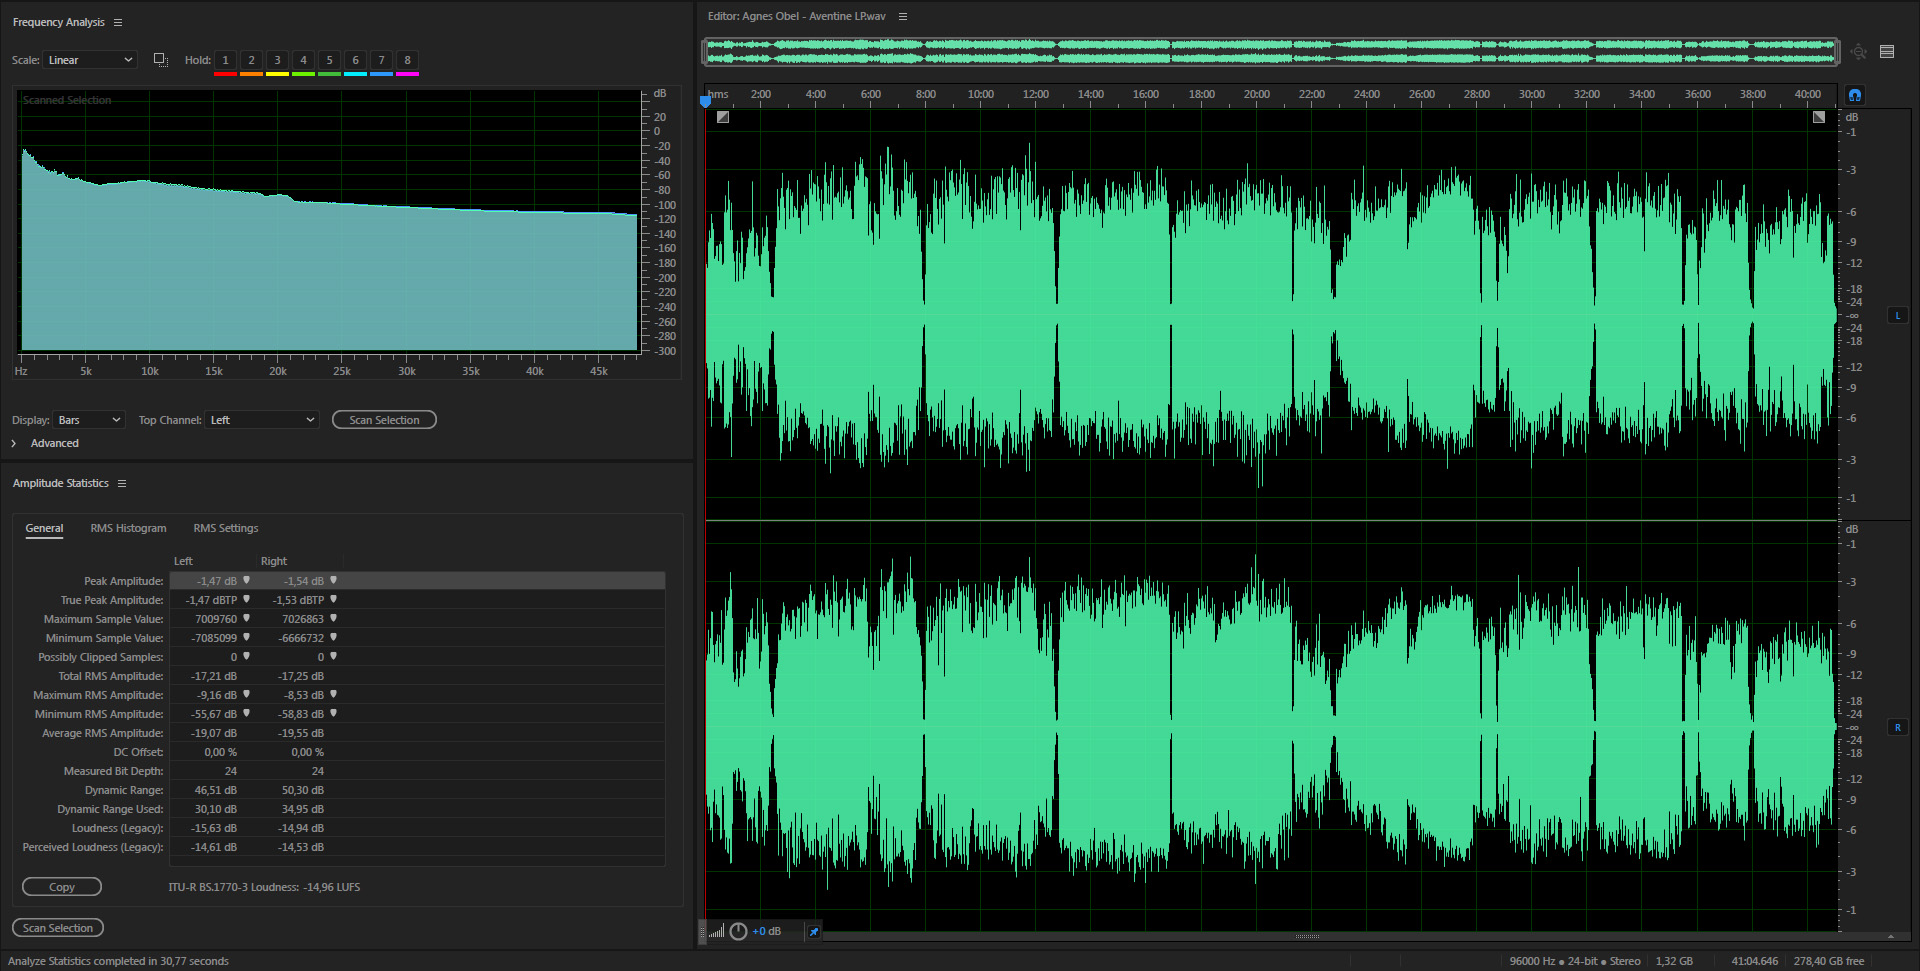Toggle the snapping magnet icon

point(1855,95)
